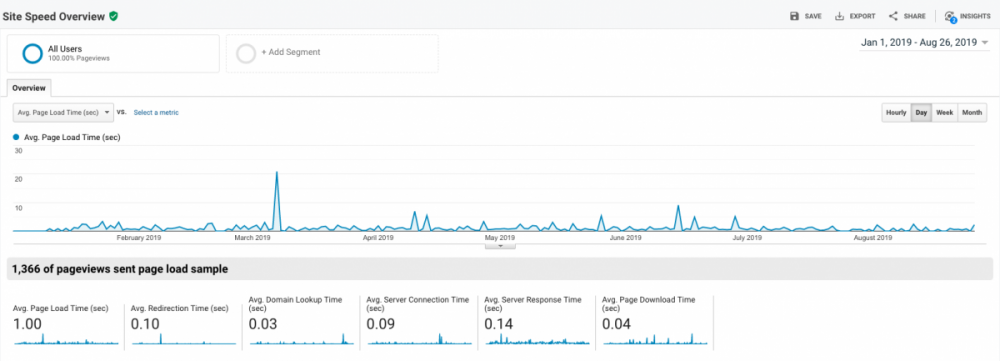Click the Save floppy disk icon
The width and height of the screenshot is (1000, 361).
click(794, 17)
